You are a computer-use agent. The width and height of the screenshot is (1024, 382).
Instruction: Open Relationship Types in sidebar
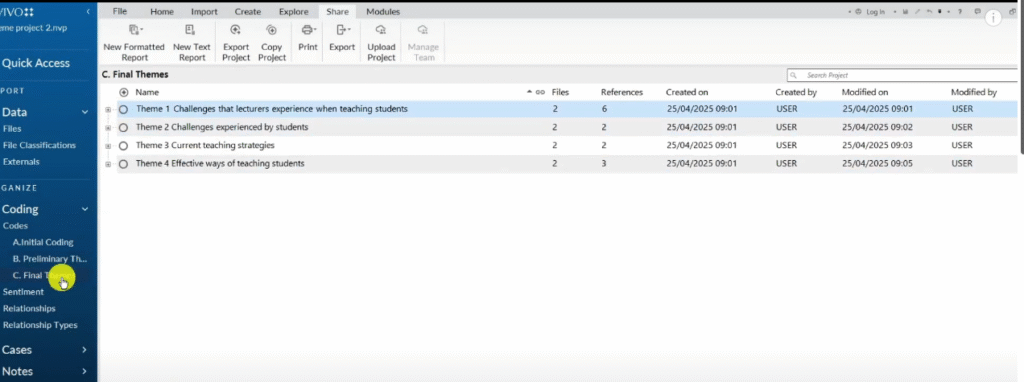40,325
